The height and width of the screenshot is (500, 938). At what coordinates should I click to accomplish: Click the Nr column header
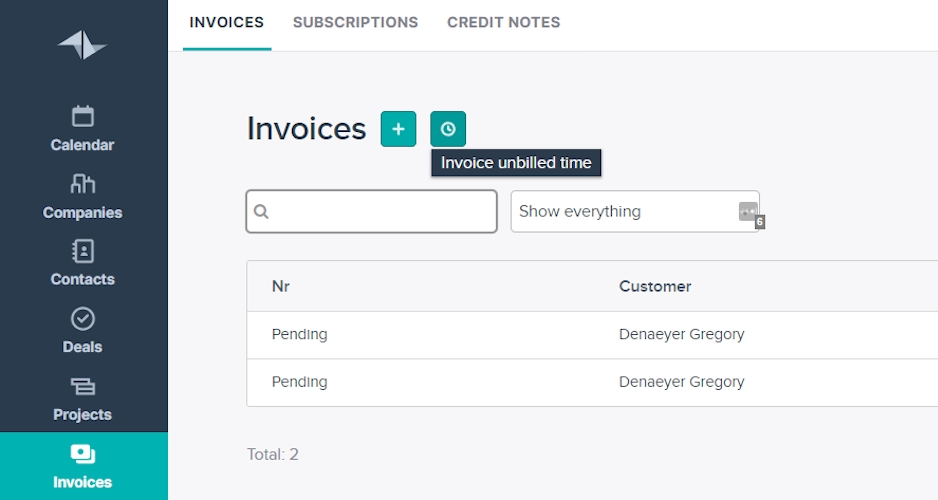point(281,286)
